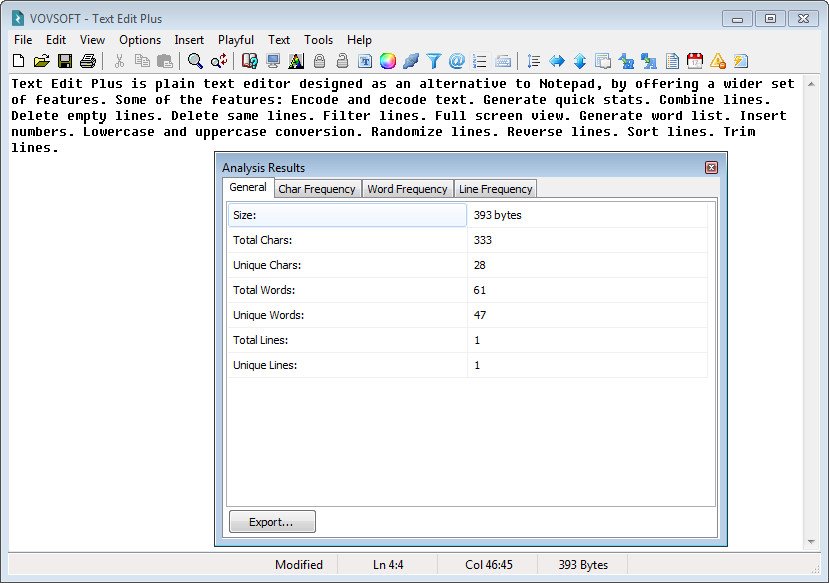
Task: Open the File menu
Action: point(23,40)
